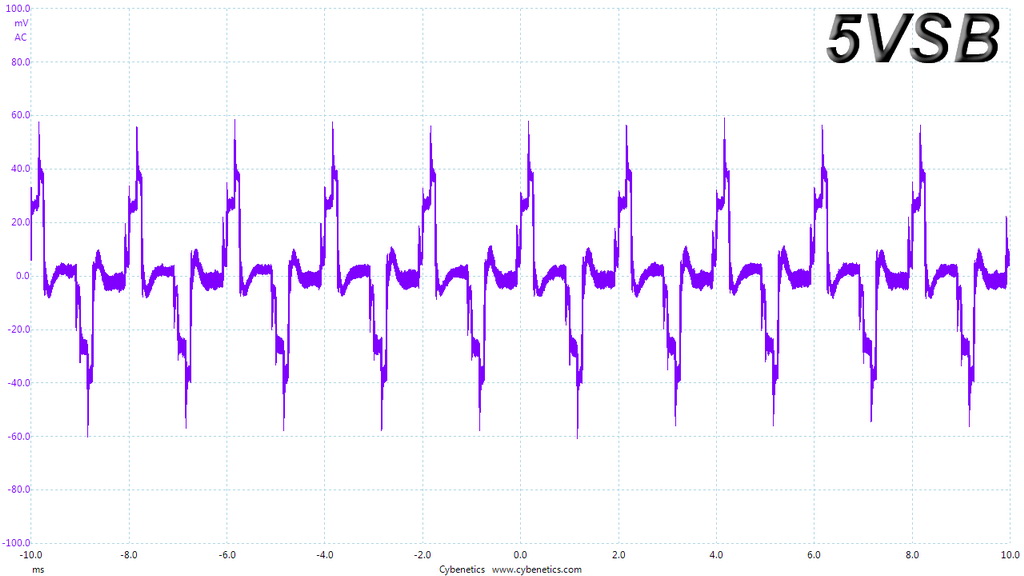Click the 2.0 X-axis value
Image resolution: width=1024 pixels, height=576 pixels.
click(x=618, y=555)
